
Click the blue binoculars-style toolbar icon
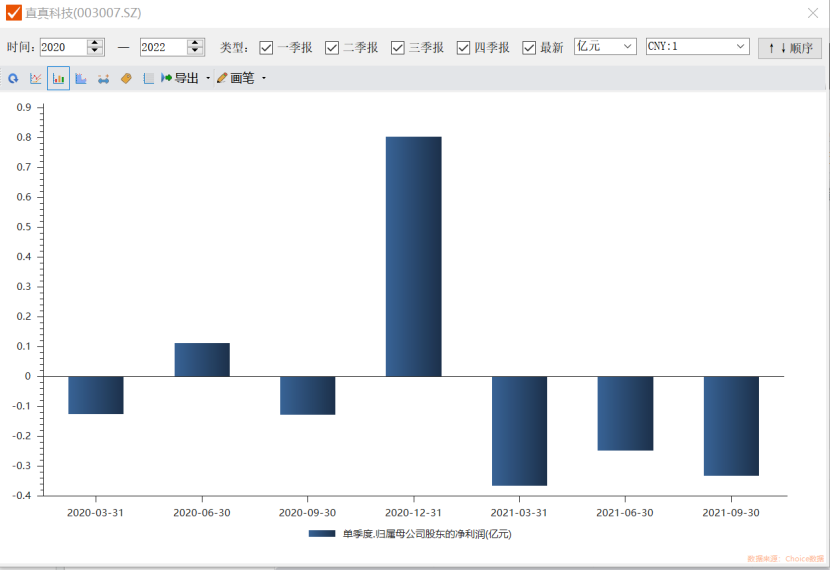(x=103, y=78)
